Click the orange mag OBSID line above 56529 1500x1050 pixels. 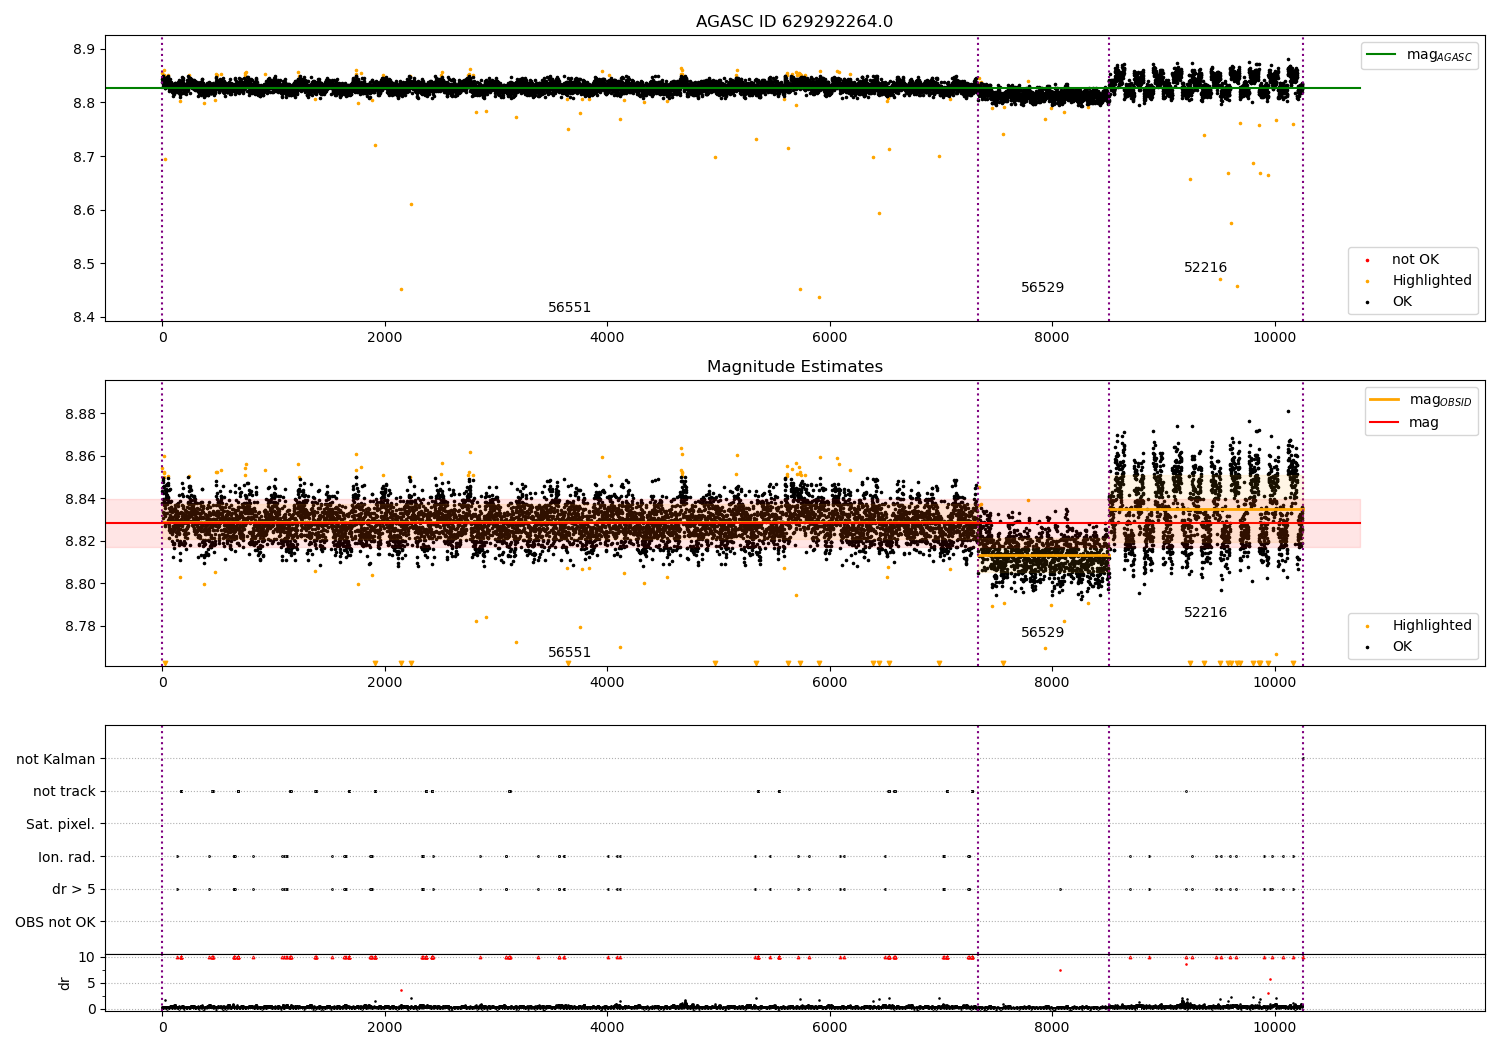point(1044,555)
